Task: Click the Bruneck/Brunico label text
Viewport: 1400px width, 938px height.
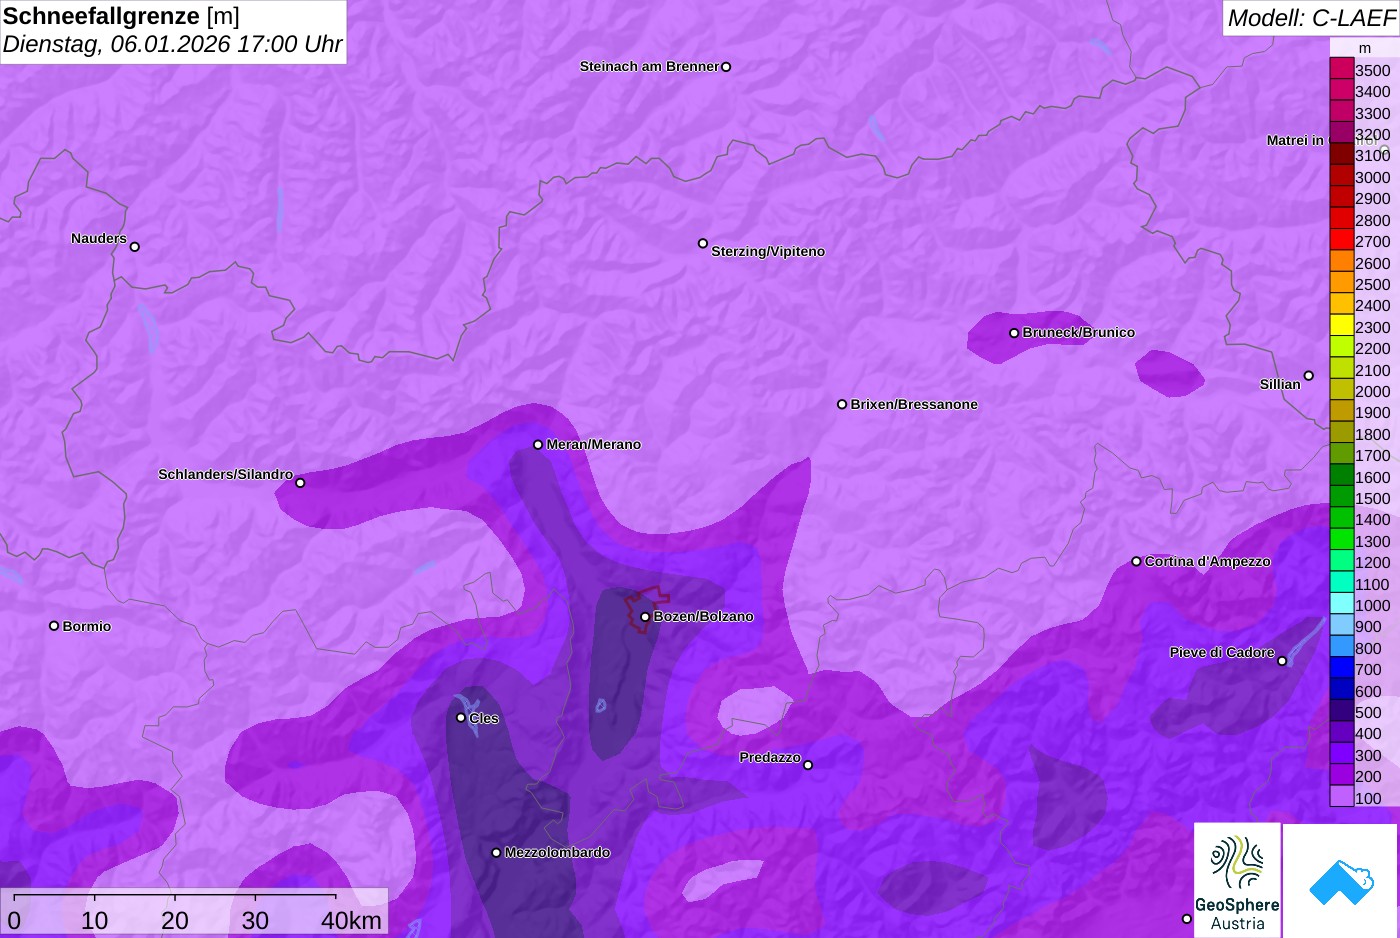Action: (1078, 333)
